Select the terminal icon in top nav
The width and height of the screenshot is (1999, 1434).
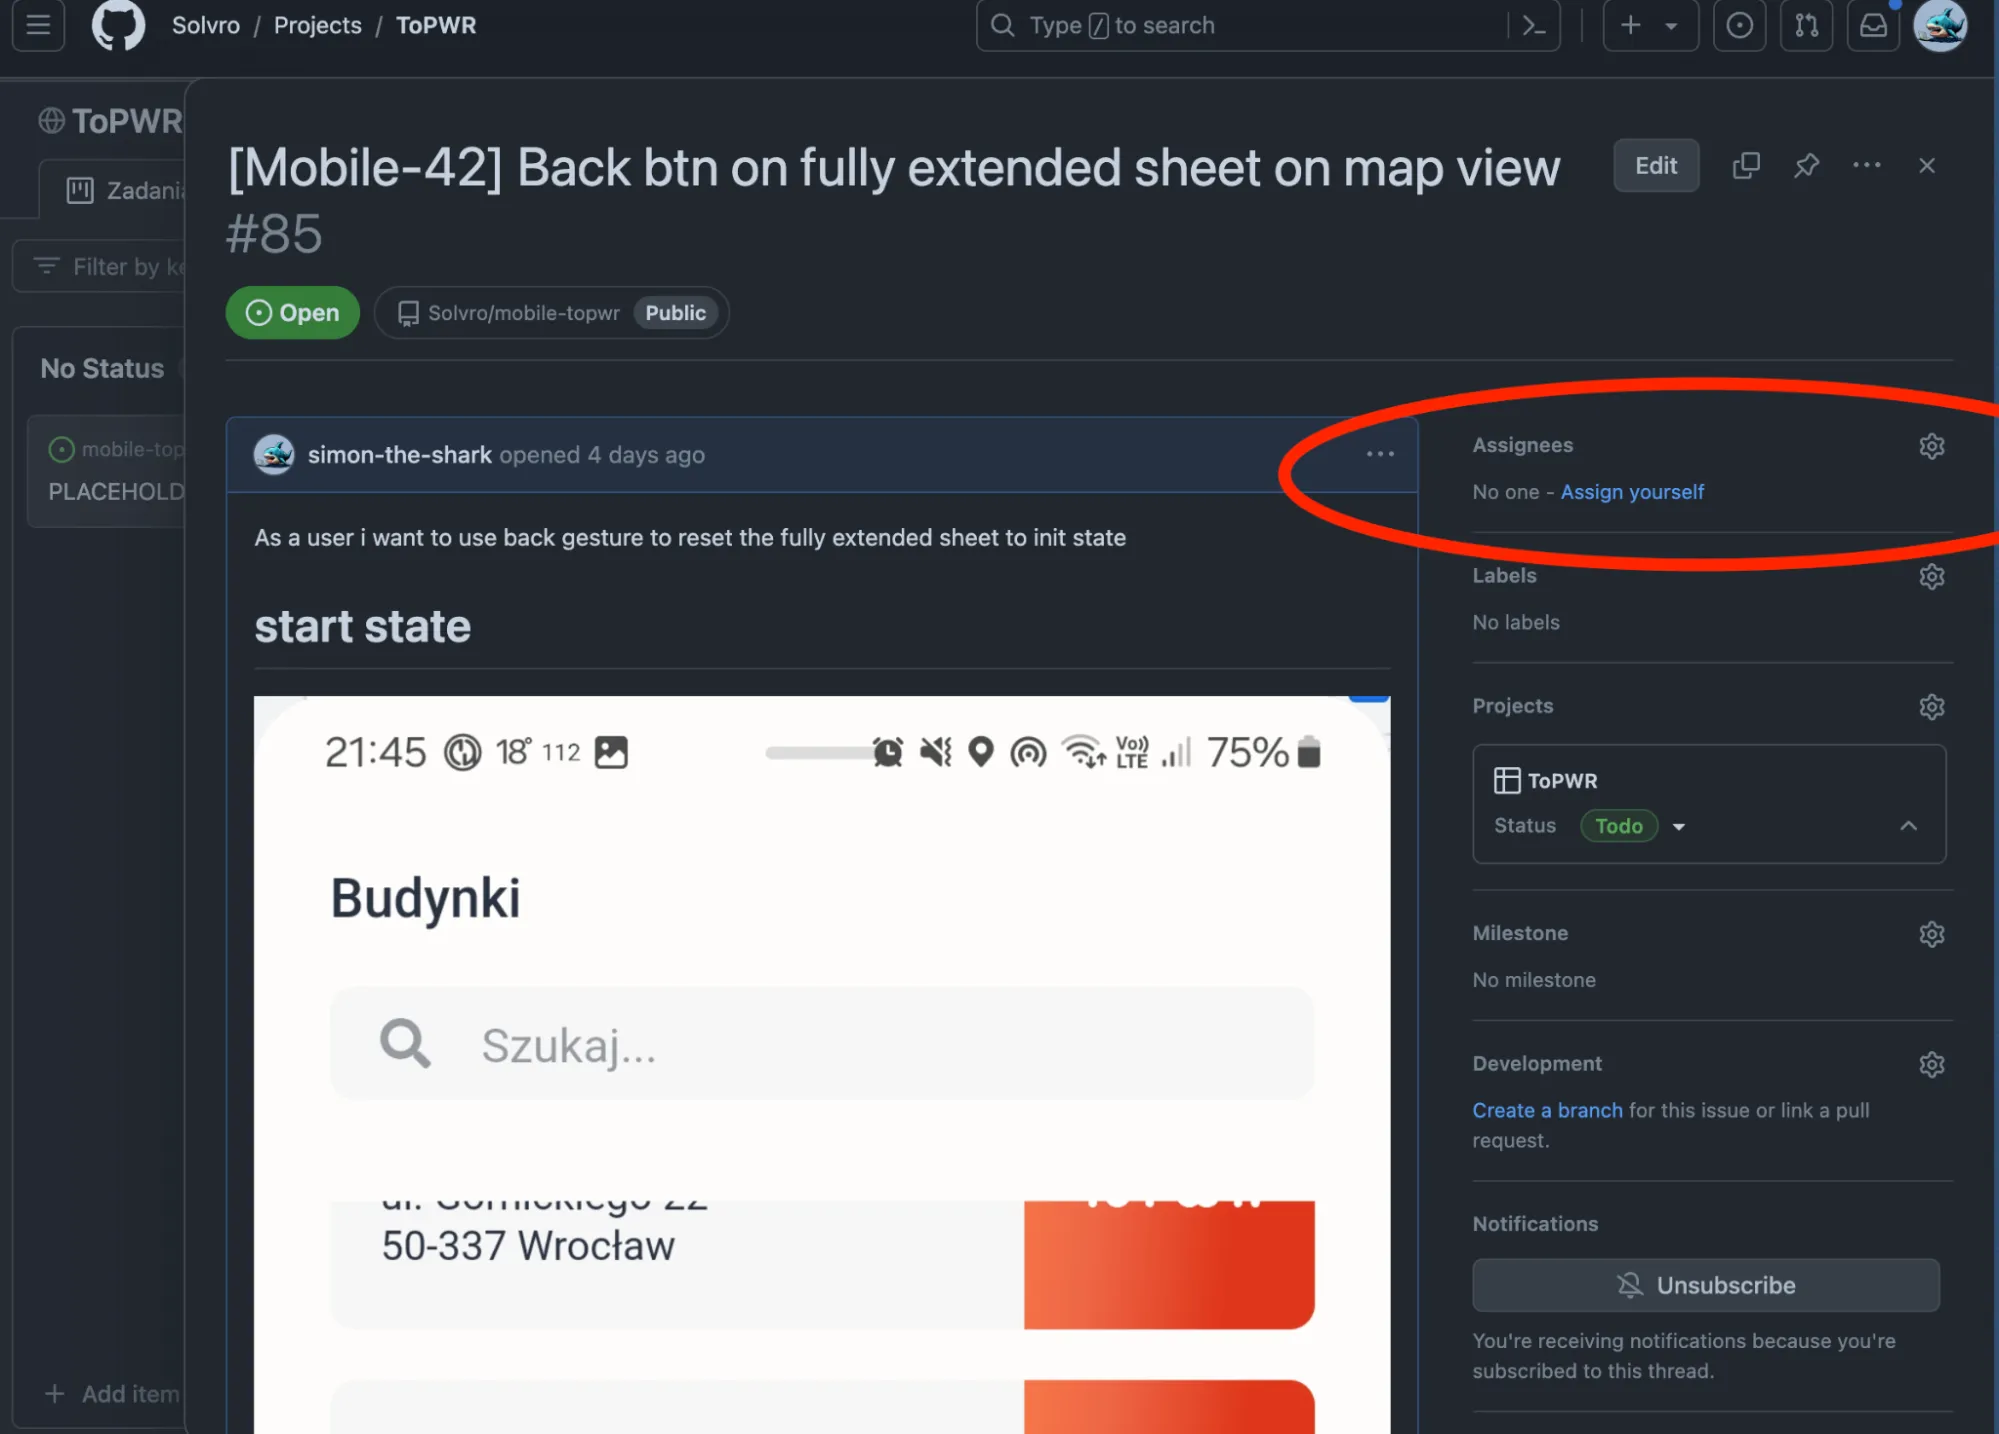pyautogui.click(x=1533, y=25)
